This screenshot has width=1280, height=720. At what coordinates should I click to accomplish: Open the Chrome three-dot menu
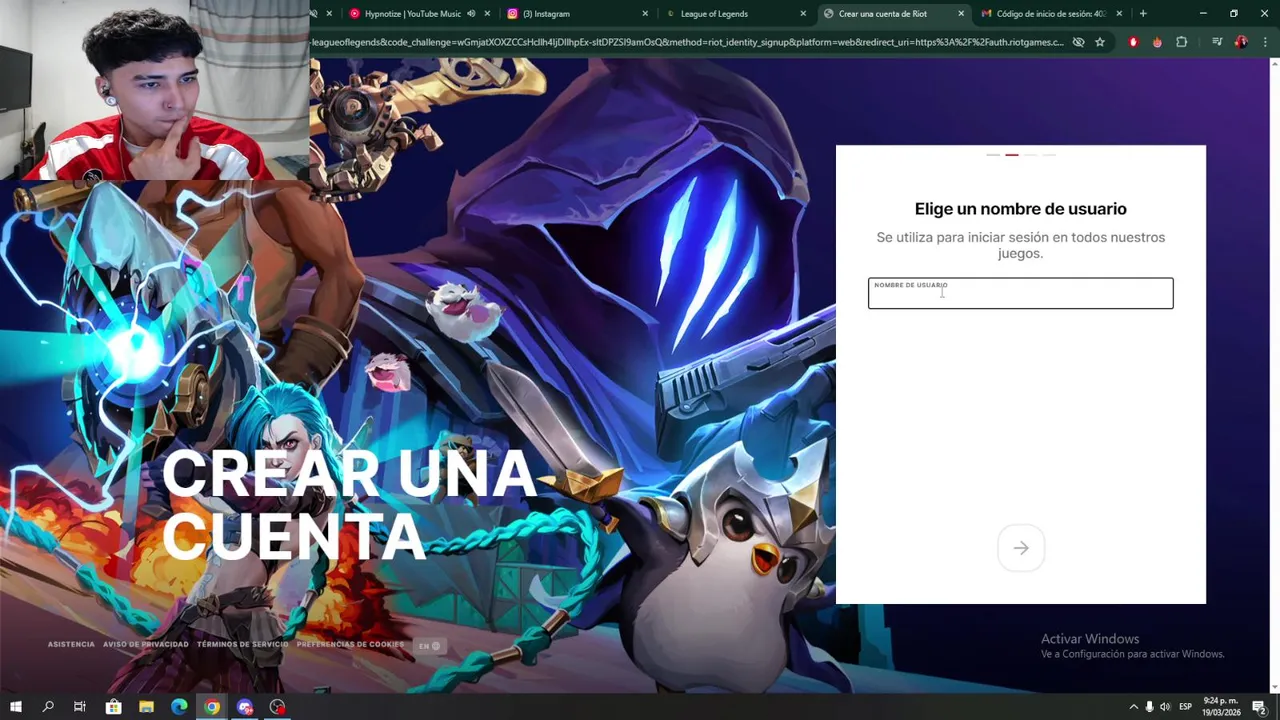pyautogui.click(x=1264, y=42)
